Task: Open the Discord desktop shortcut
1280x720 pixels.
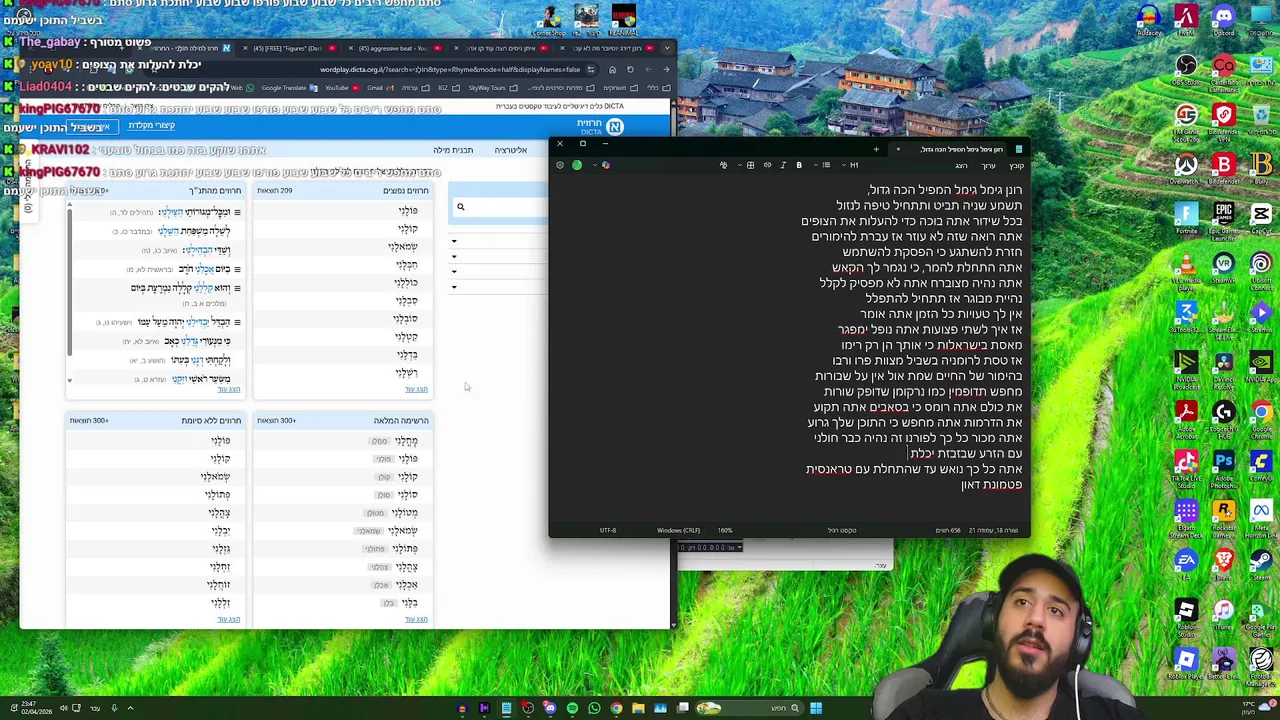Action: coord(1223,19)
